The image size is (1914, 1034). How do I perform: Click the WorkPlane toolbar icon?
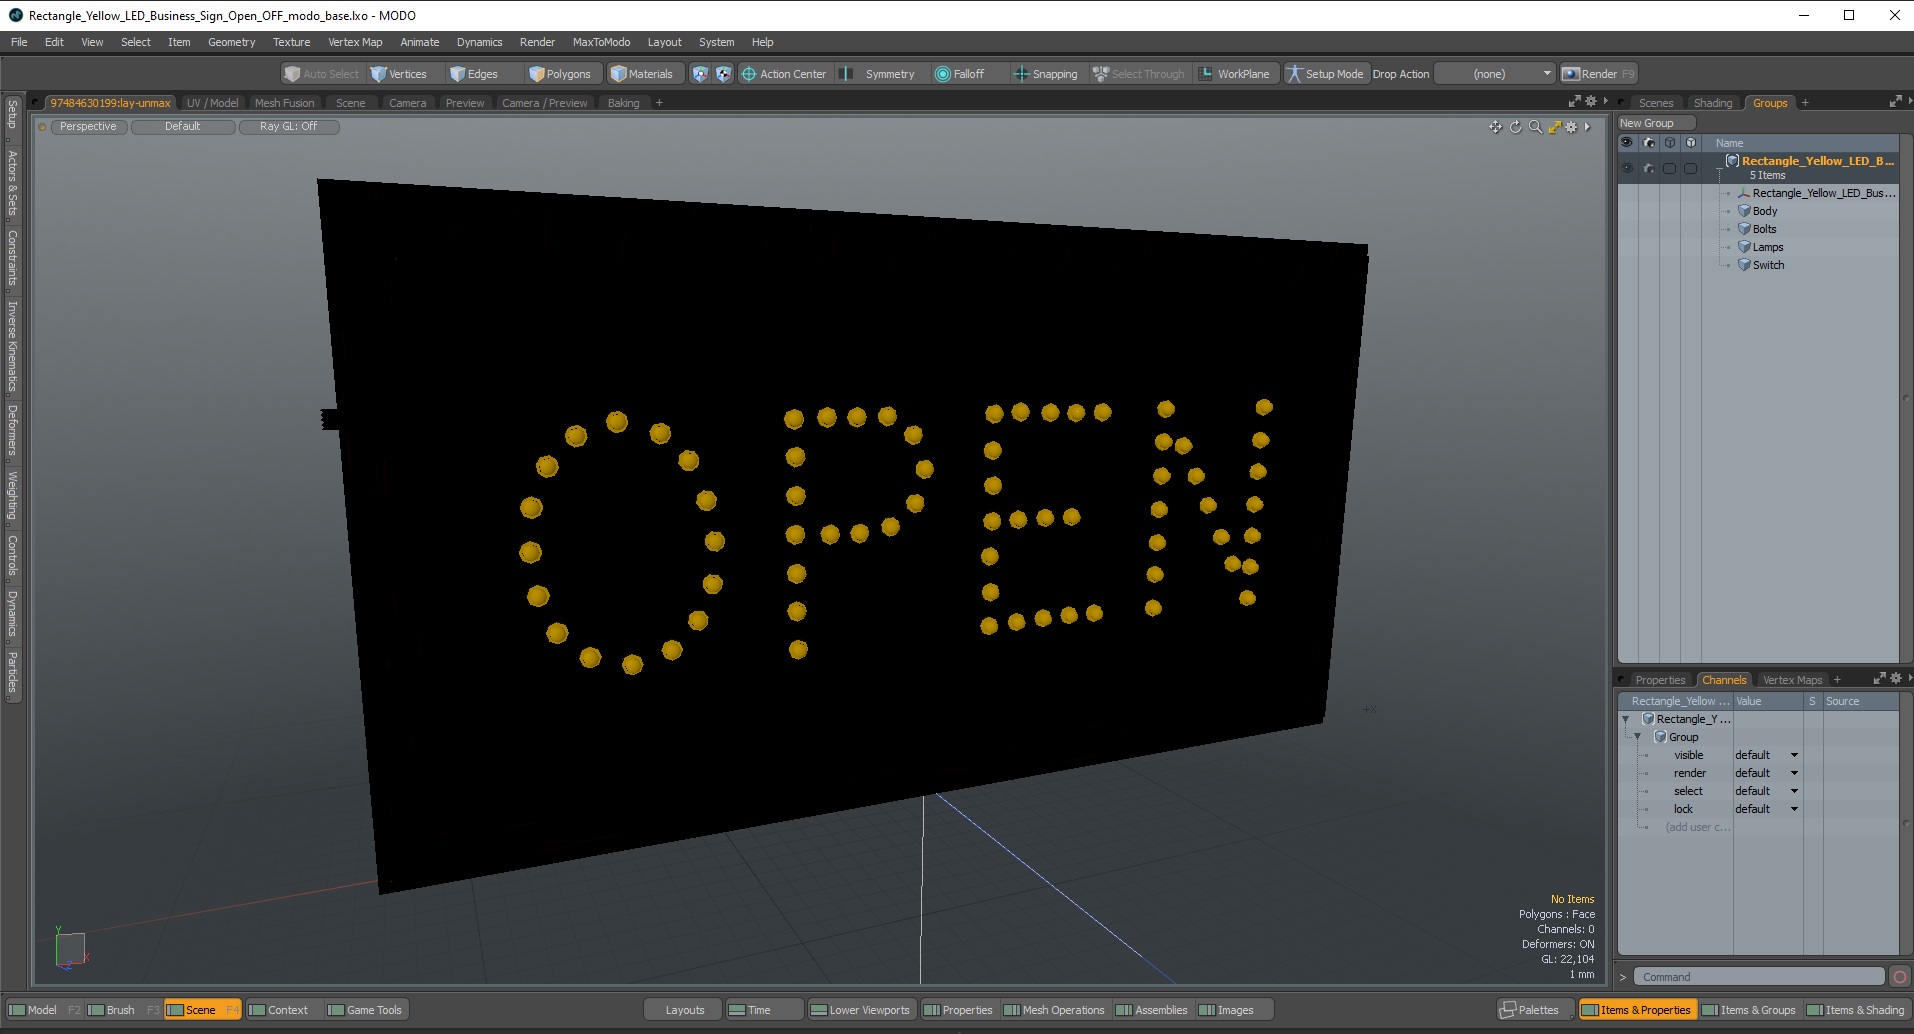click(1206, 74)
